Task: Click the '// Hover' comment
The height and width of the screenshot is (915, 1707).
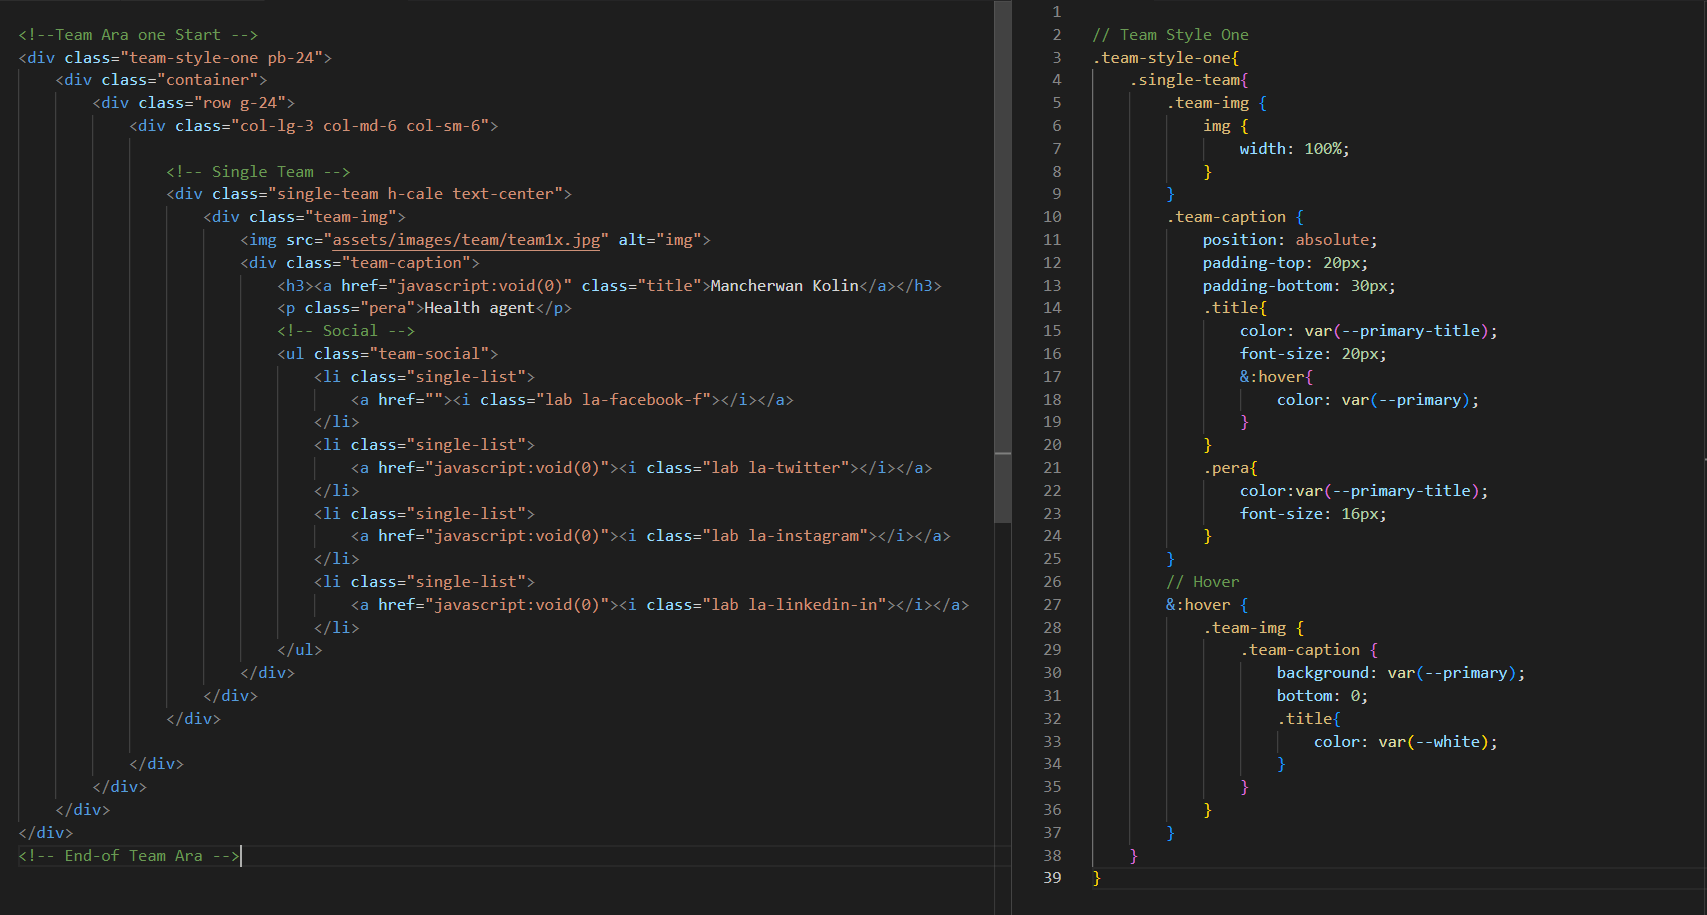Action: (x=1203, y=582)
